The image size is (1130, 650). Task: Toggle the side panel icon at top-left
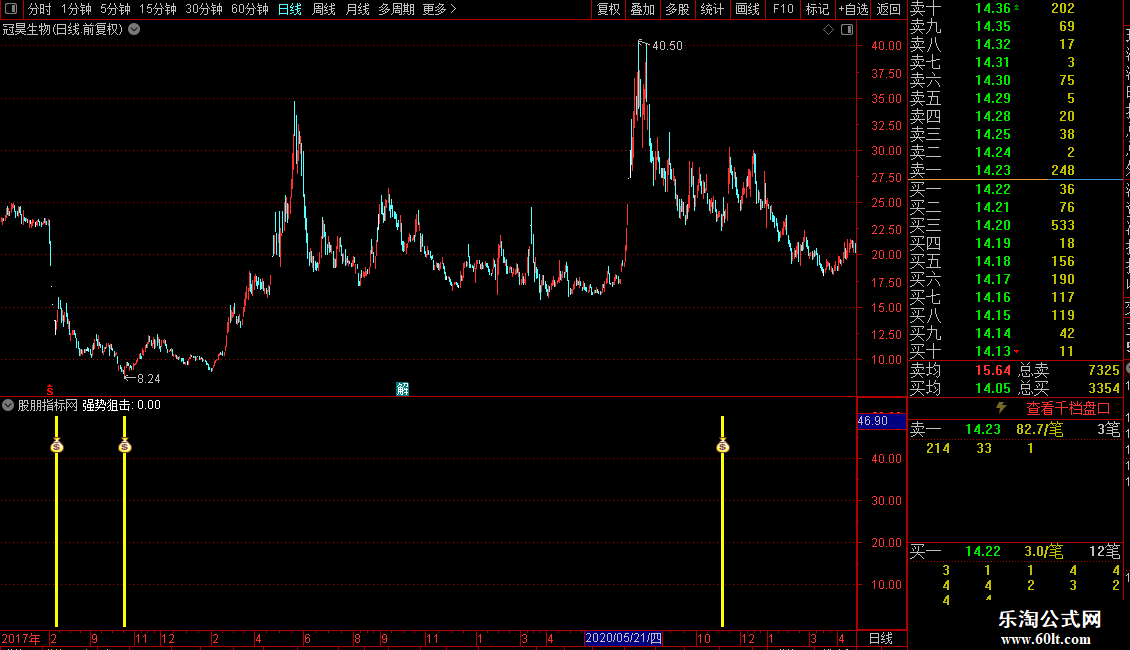(x=11, y=9)
